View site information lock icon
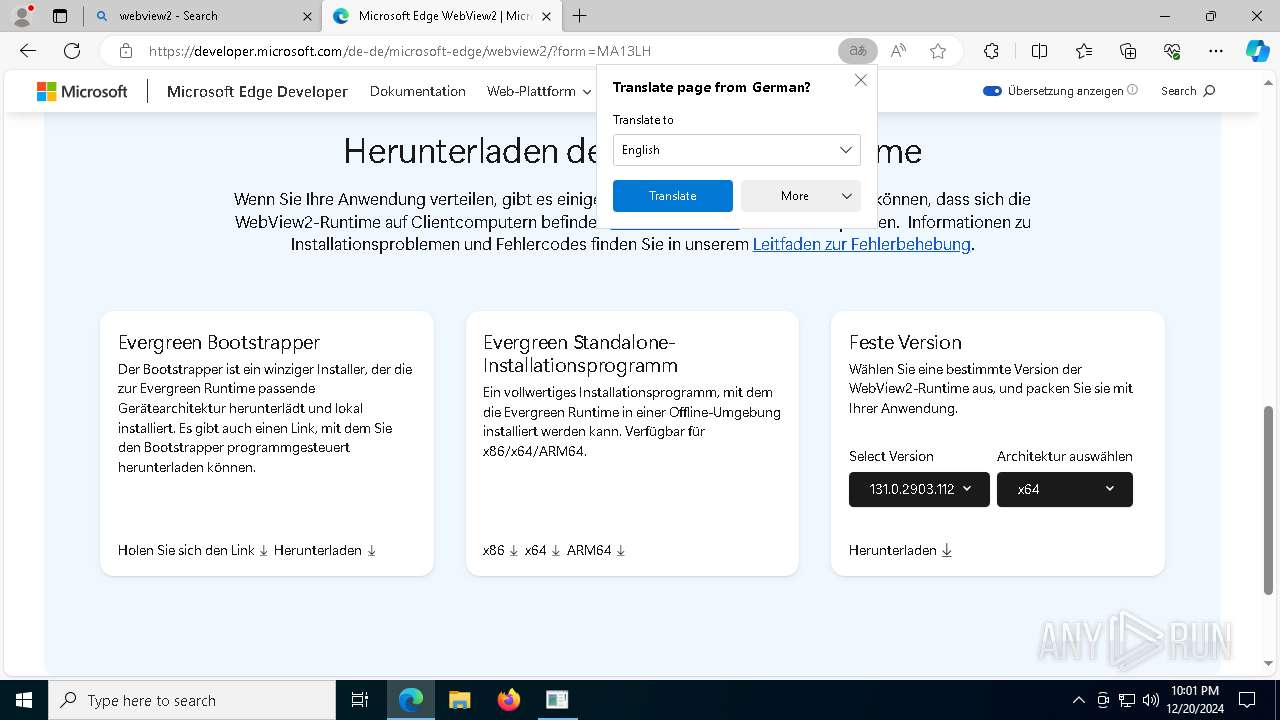 point(126,51)
